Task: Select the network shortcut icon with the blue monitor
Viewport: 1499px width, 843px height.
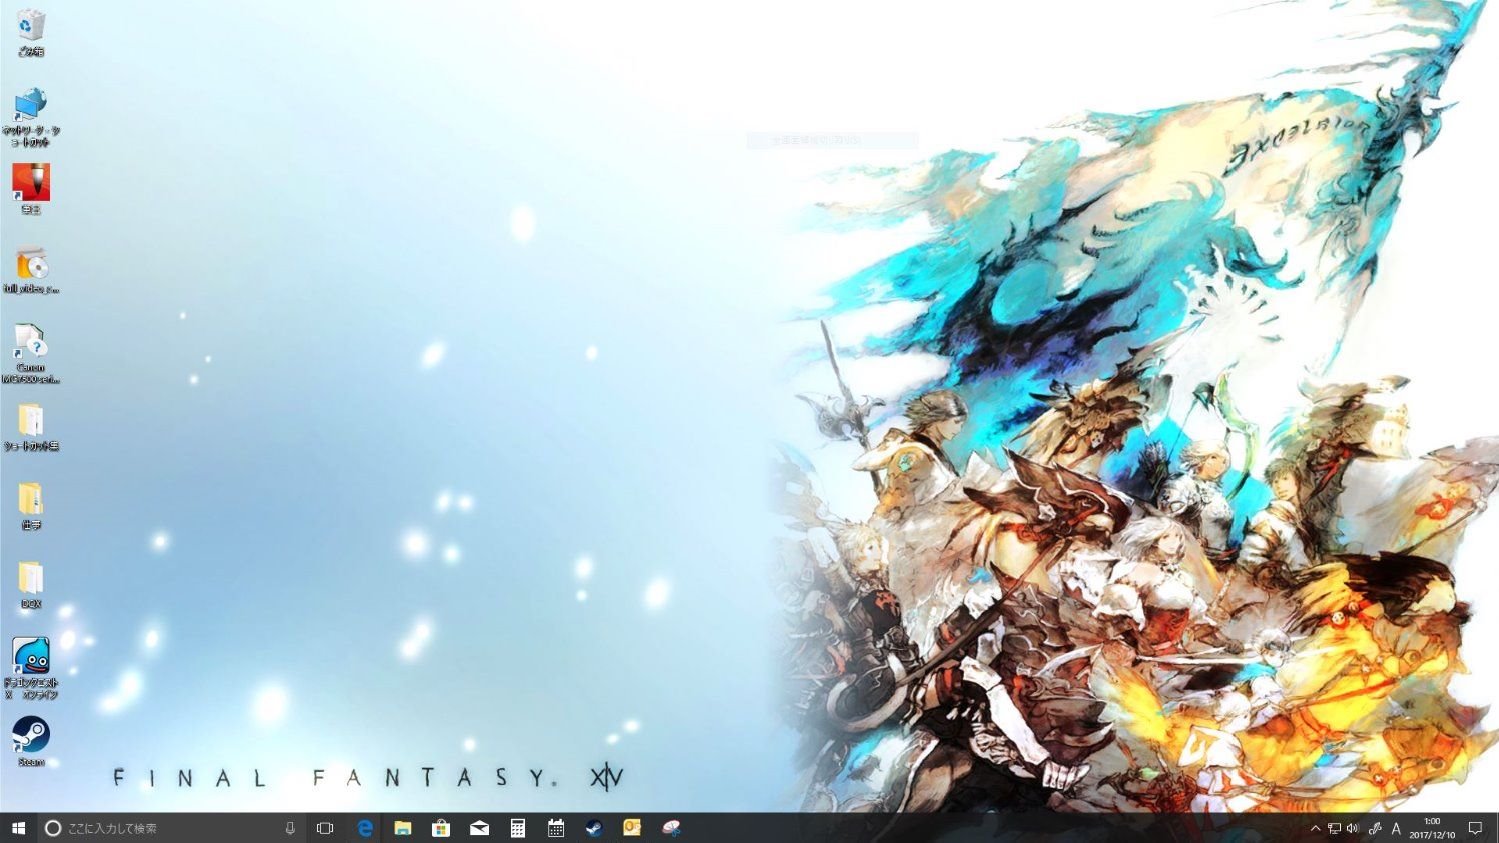Action: [x=31, y=116]
